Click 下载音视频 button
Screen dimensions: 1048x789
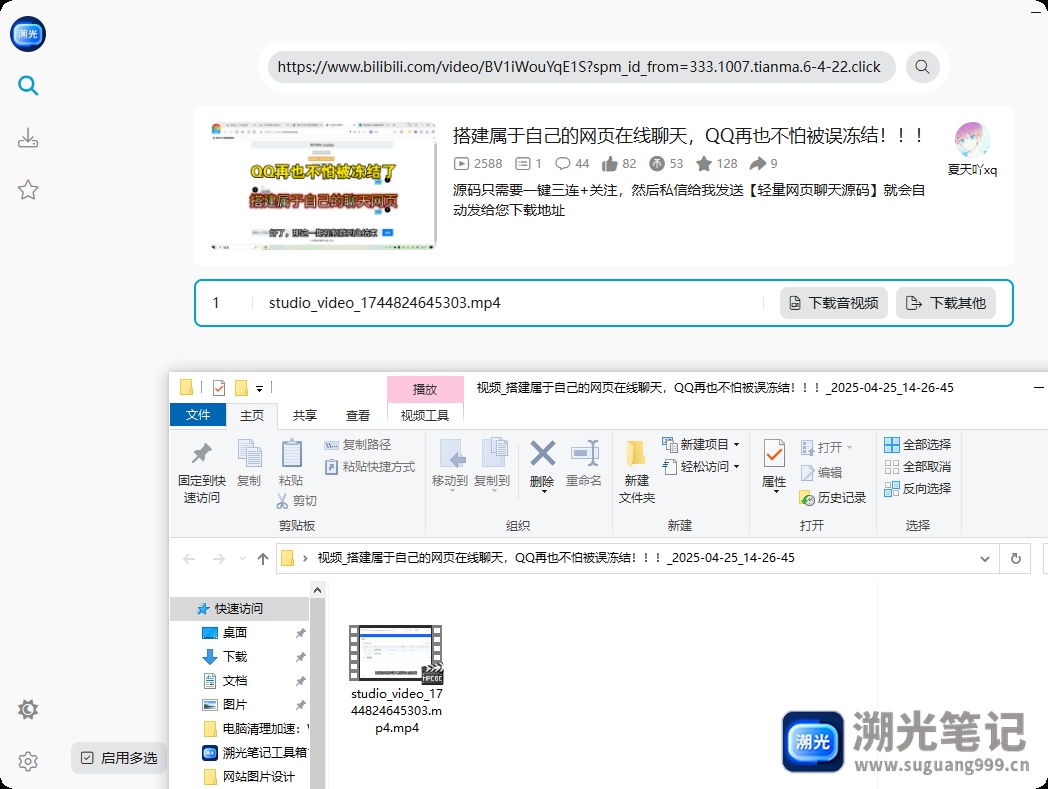click(833, 303)
